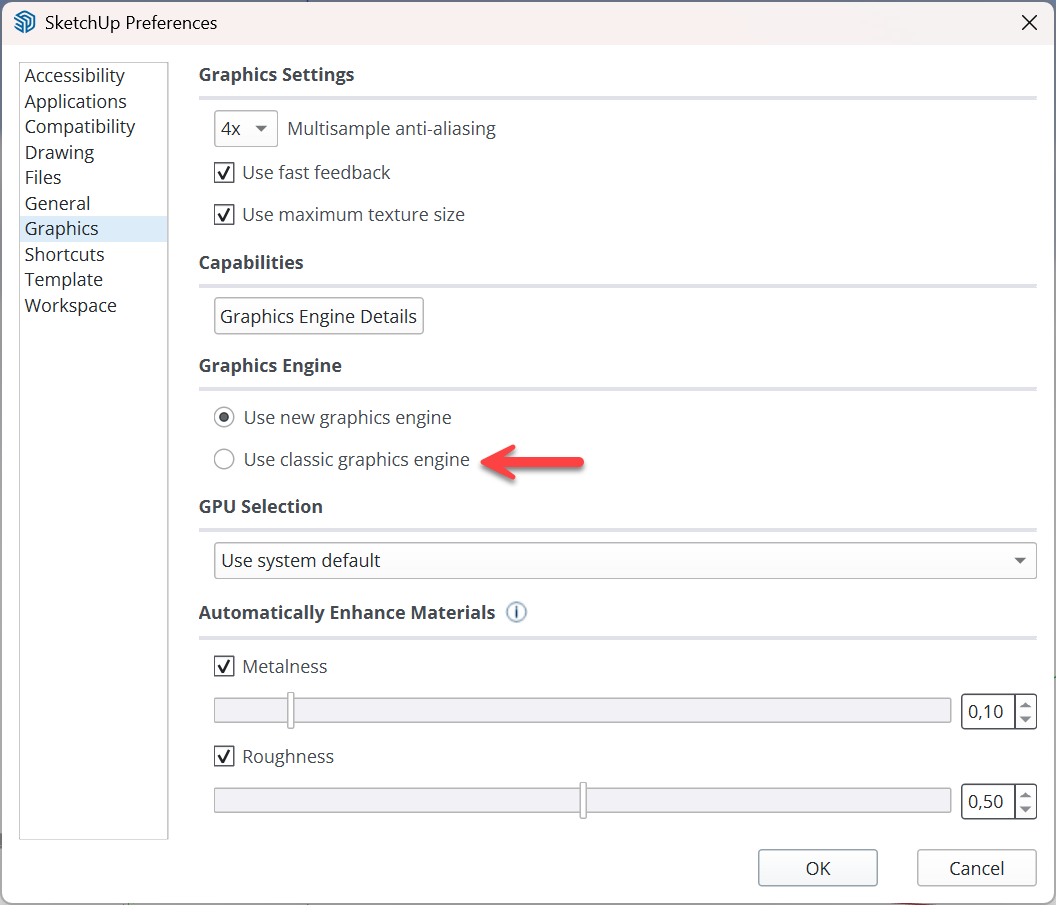Open Drawing preferences category

click(x=94, y=152)
